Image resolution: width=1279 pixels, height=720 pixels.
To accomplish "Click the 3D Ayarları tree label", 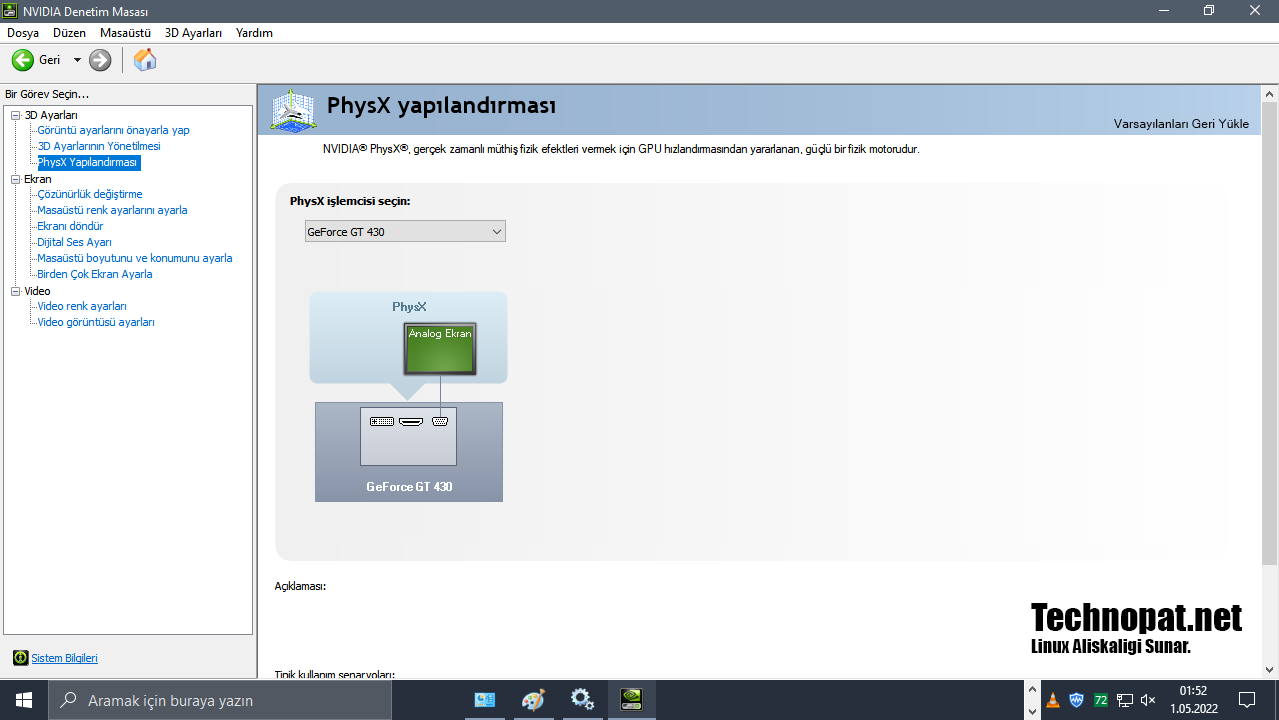I will click(51, 115).
